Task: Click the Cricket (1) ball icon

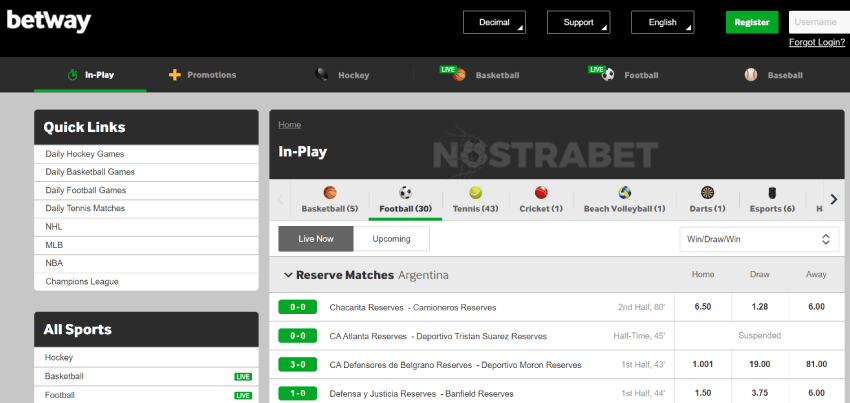Action: [541, 193]
